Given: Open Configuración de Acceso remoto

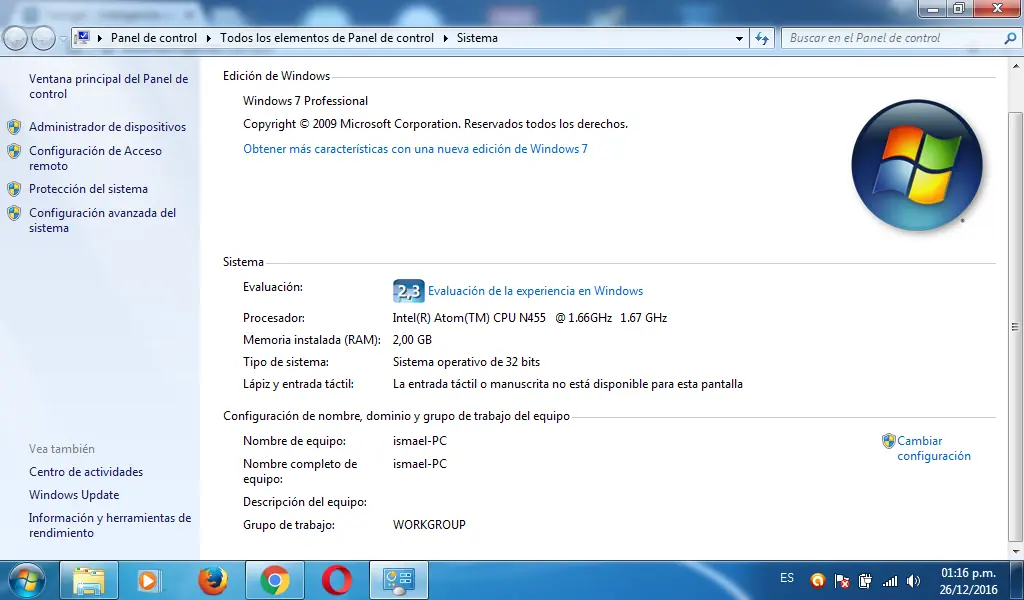Looking at the screenshot, I should [95, 158].
